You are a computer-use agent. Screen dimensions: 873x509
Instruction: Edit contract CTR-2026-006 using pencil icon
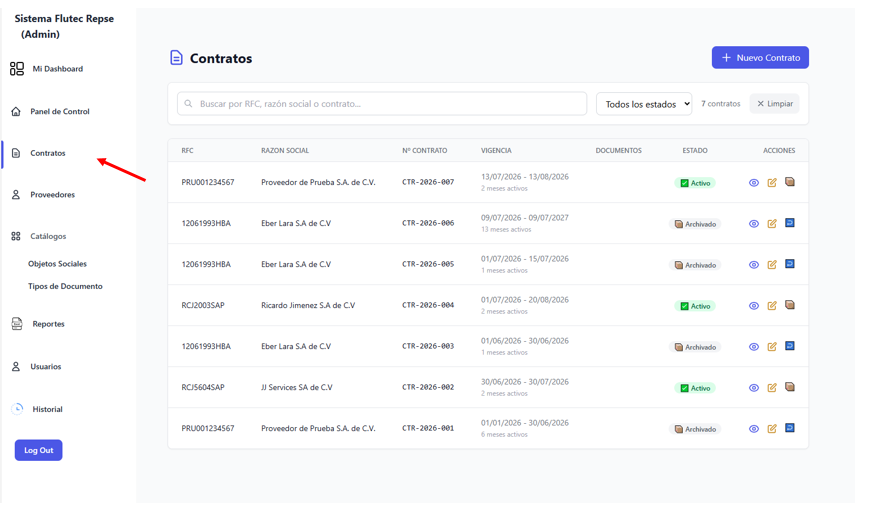[772, 223]
